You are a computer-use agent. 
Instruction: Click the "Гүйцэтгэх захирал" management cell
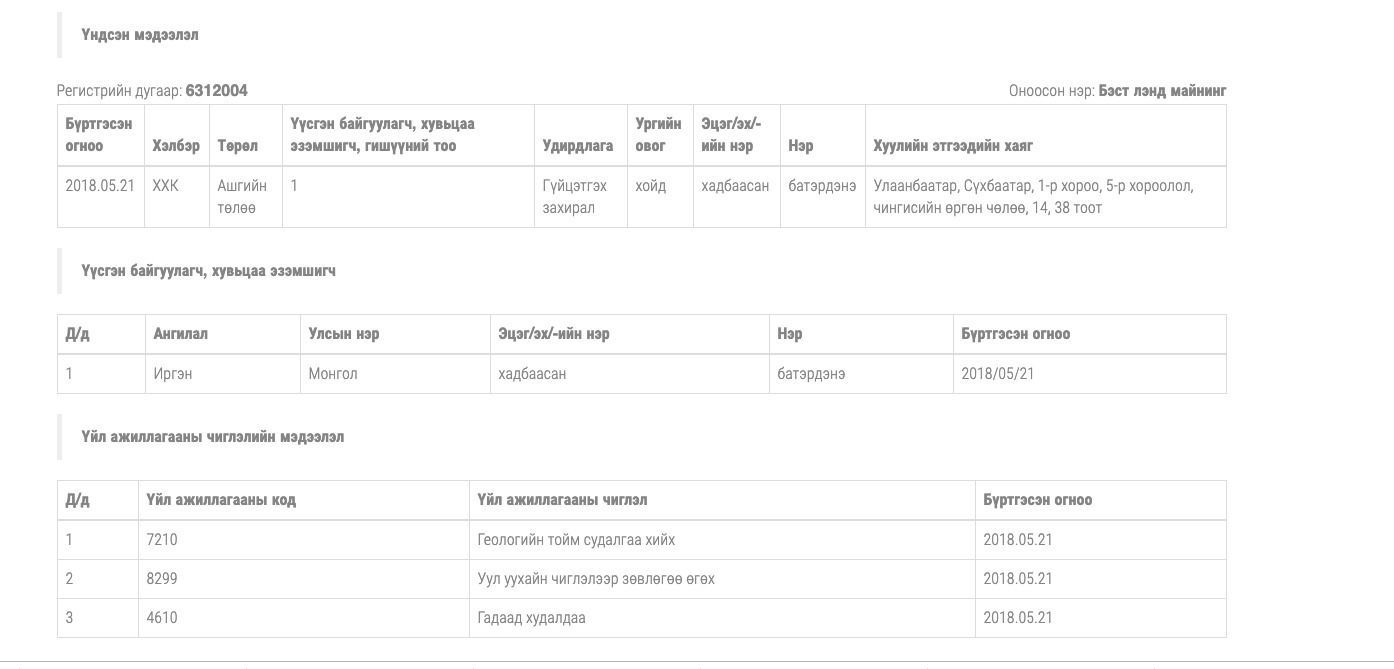coord(575,197)
